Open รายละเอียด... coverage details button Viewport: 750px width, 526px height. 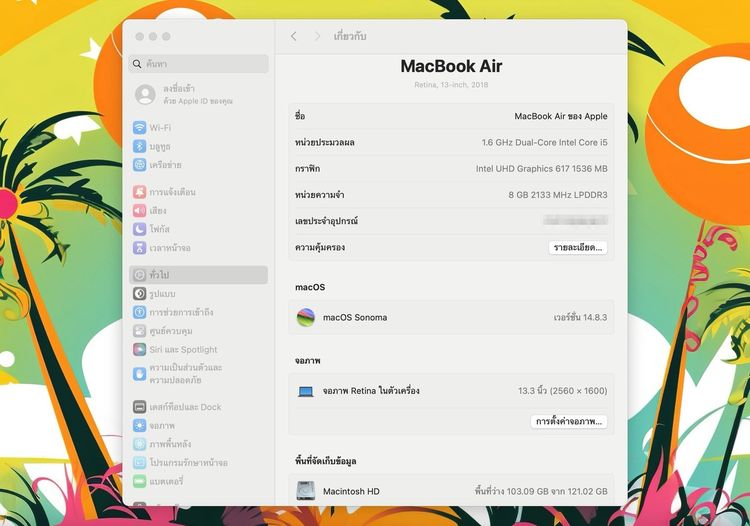coord(578,248)
